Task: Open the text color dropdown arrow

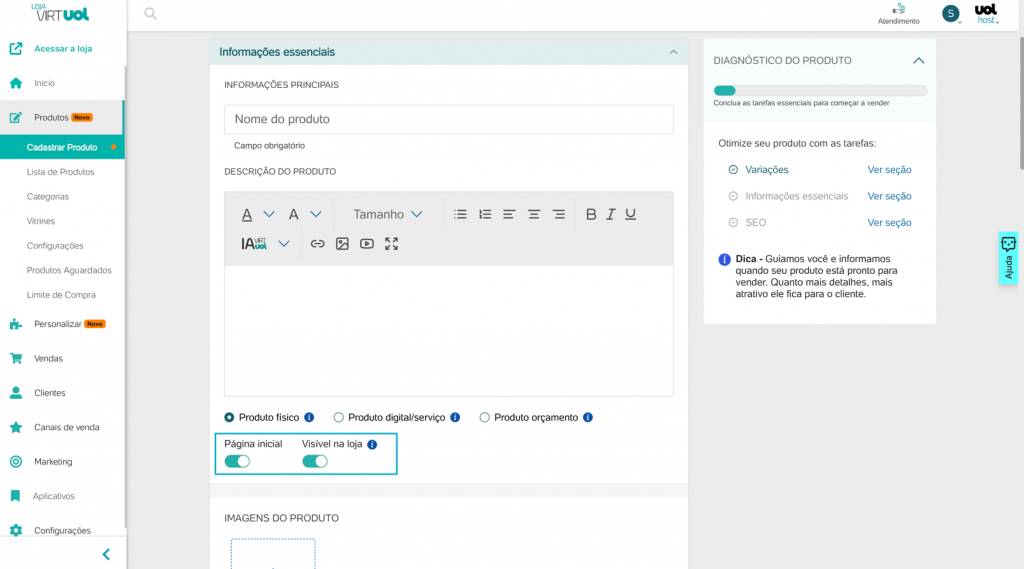Action: tap(269, 214)
